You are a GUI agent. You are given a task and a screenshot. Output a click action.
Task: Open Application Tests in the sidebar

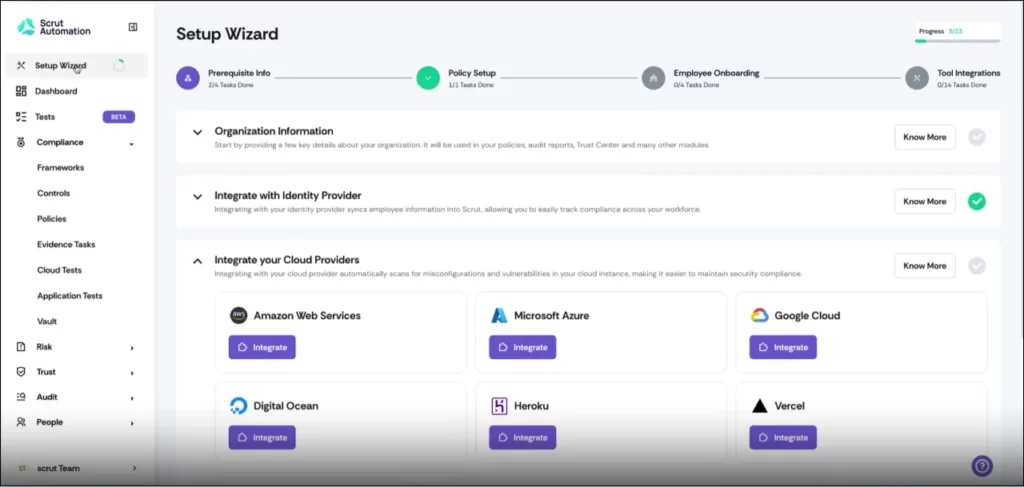coord(70,296)
